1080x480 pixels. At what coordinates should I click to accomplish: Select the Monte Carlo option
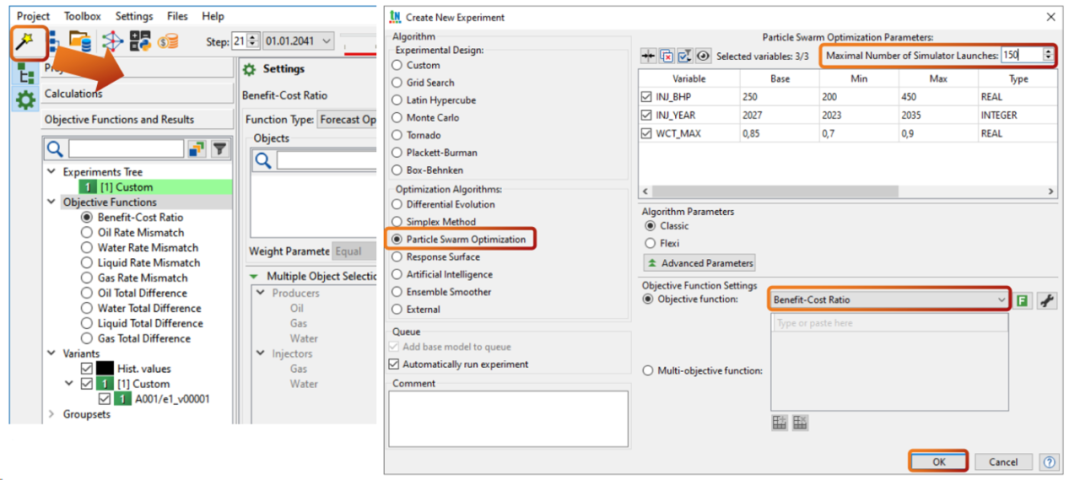(x=425, y=118)
